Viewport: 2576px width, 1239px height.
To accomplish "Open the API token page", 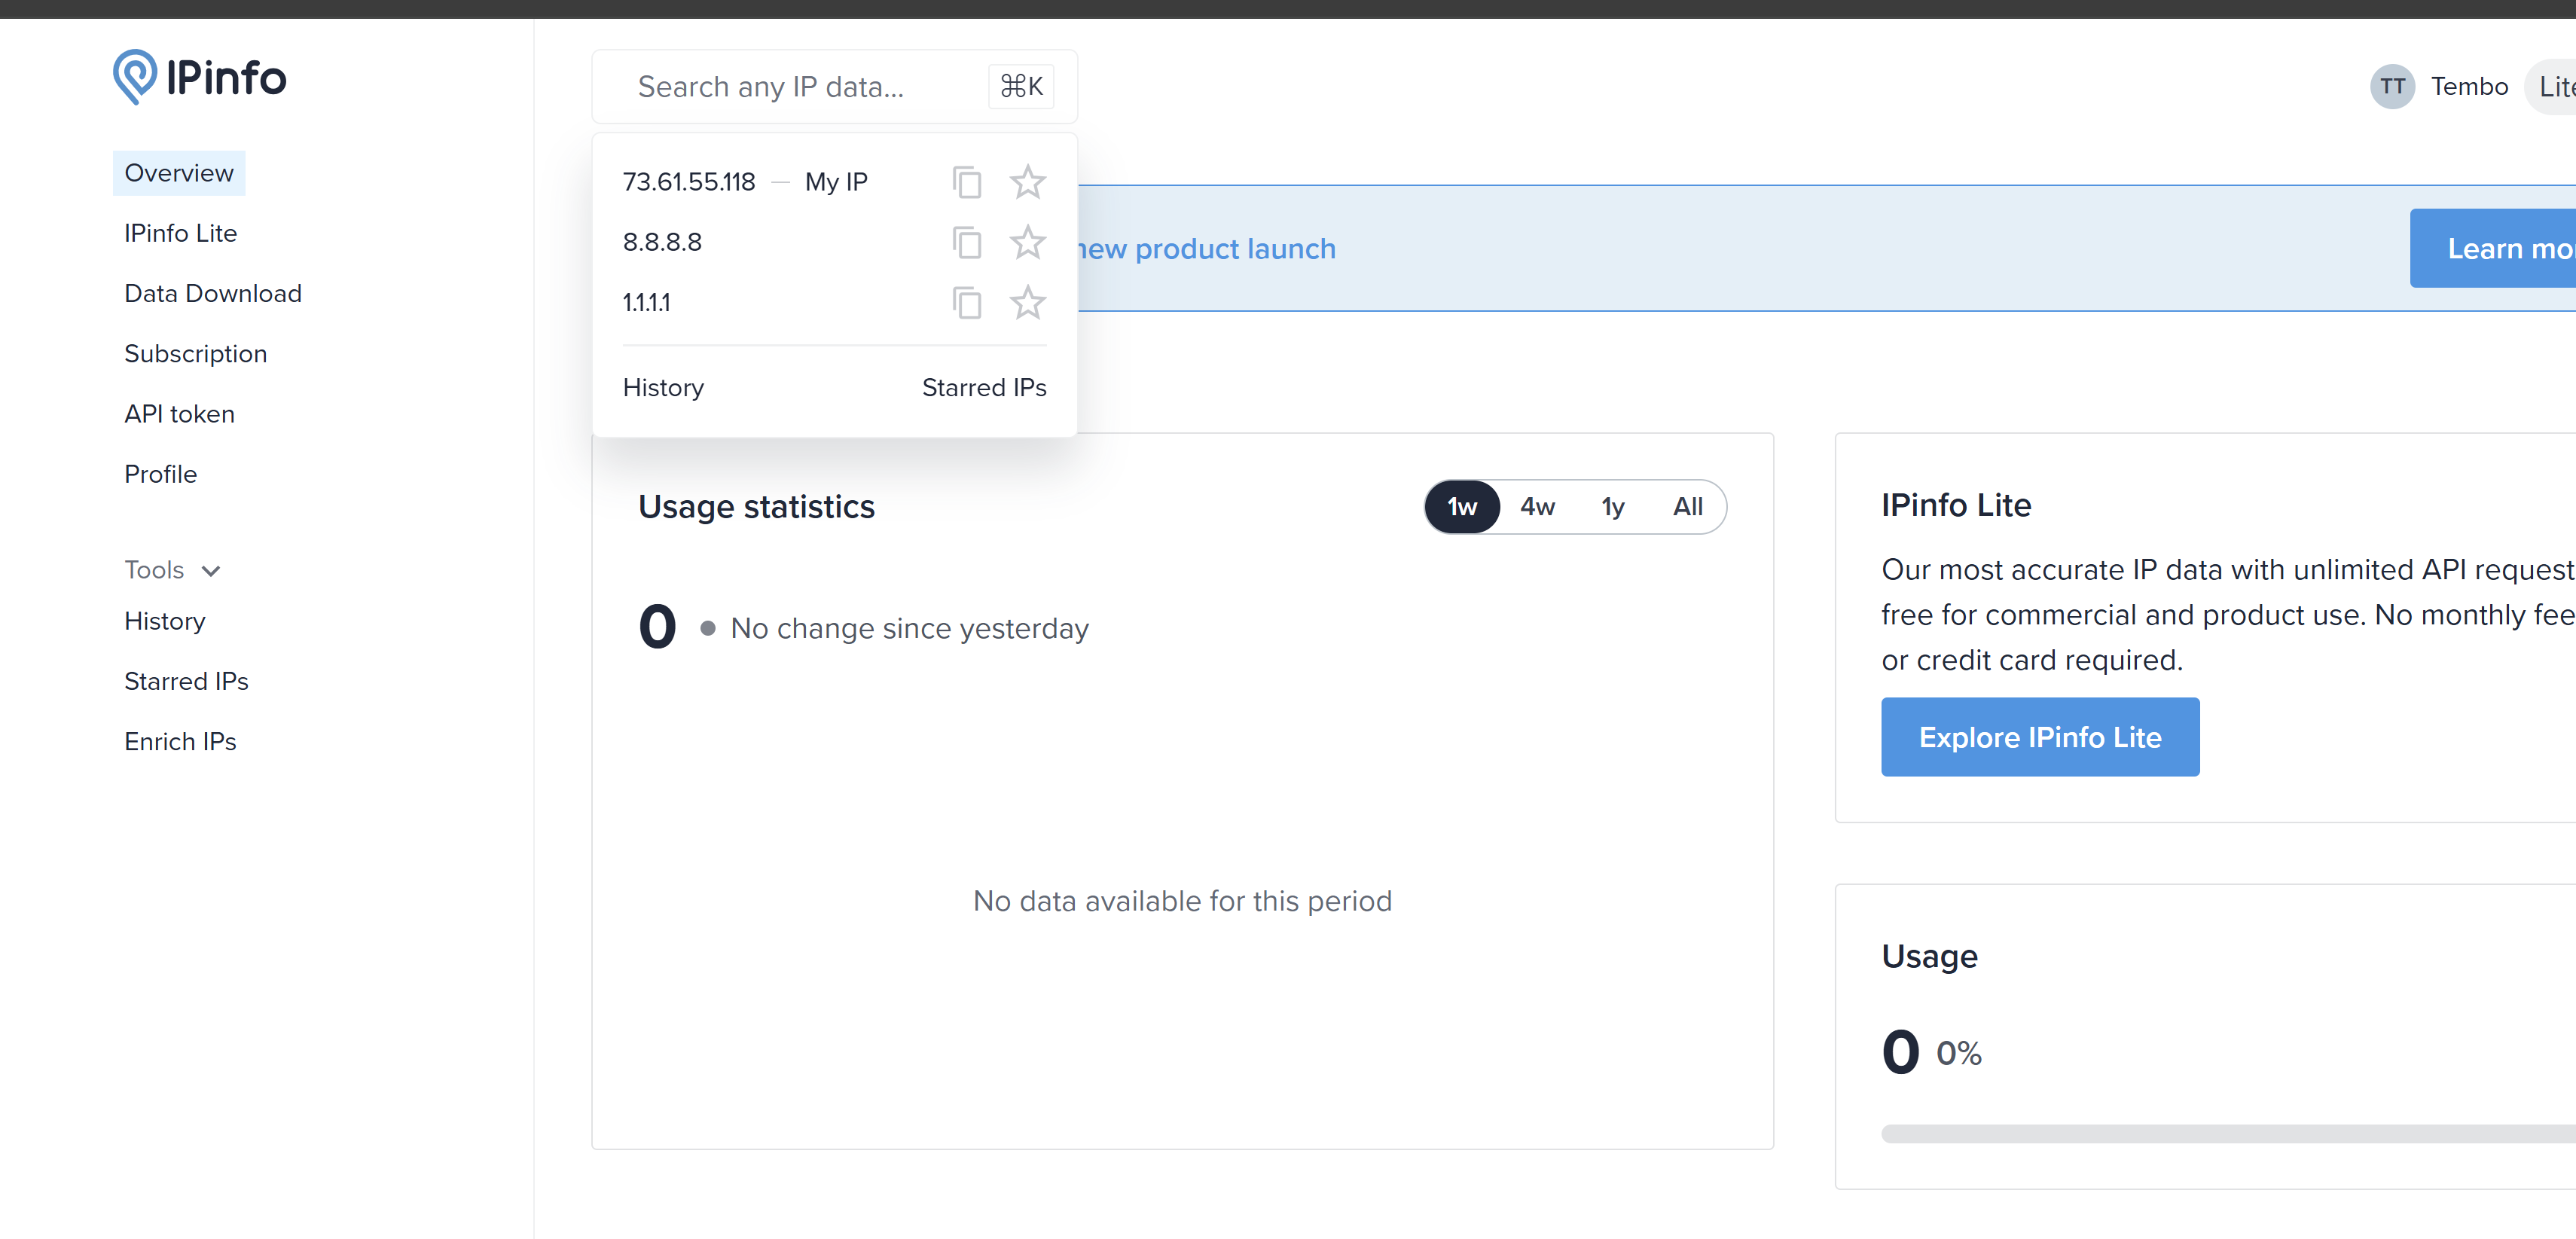I will (179, 414).
